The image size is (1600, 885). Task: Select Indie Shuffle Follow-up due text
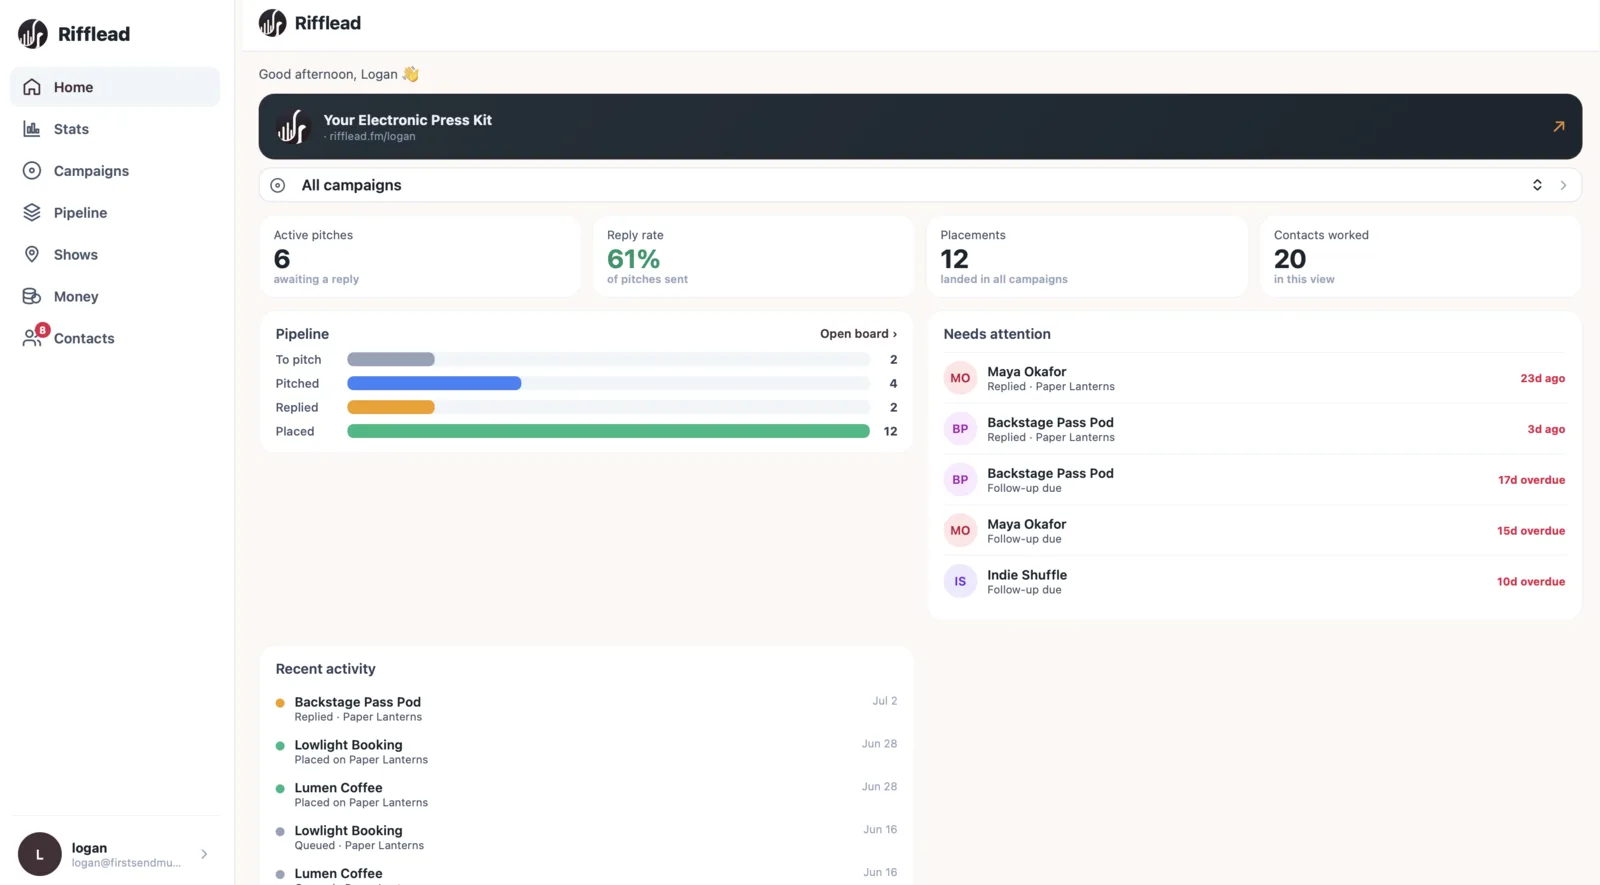pos(1027,581)
